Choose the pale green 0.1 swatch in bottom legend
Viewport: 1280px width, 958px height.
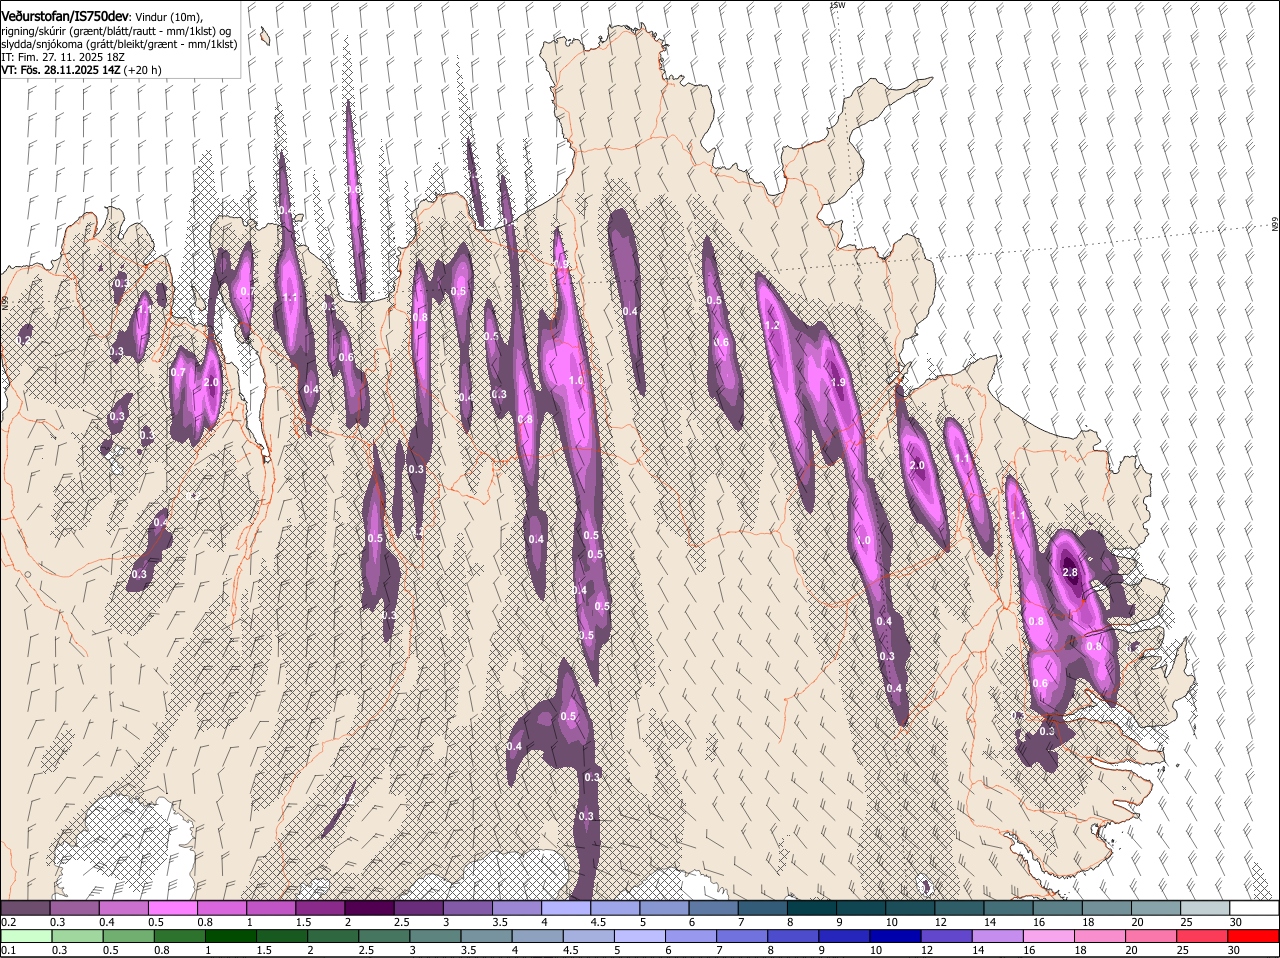pyautogui.click(x=25, y=936)
